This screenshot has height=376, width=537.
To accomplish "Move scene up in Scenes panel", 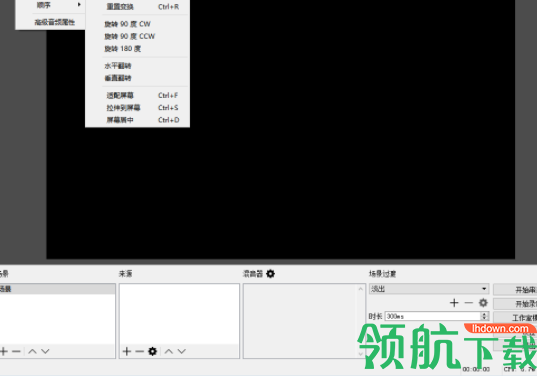I will point(32,351).
